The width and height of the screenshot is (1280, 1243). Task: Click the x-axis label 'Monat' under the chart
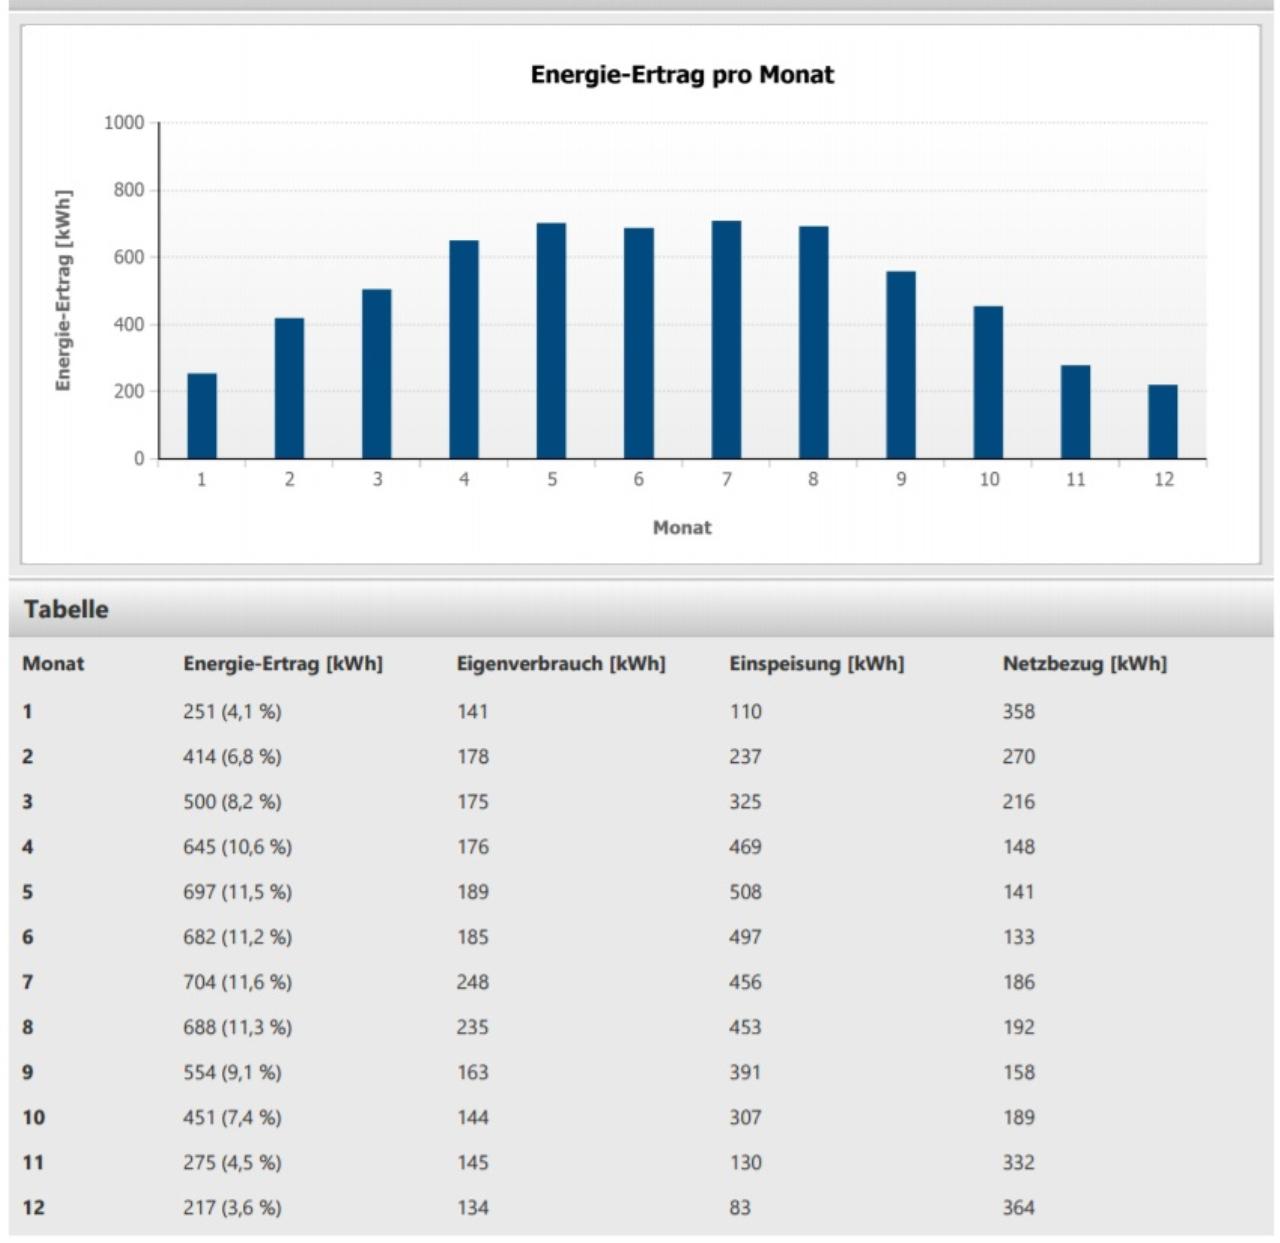pyautogui.click(x=682, y=528)
